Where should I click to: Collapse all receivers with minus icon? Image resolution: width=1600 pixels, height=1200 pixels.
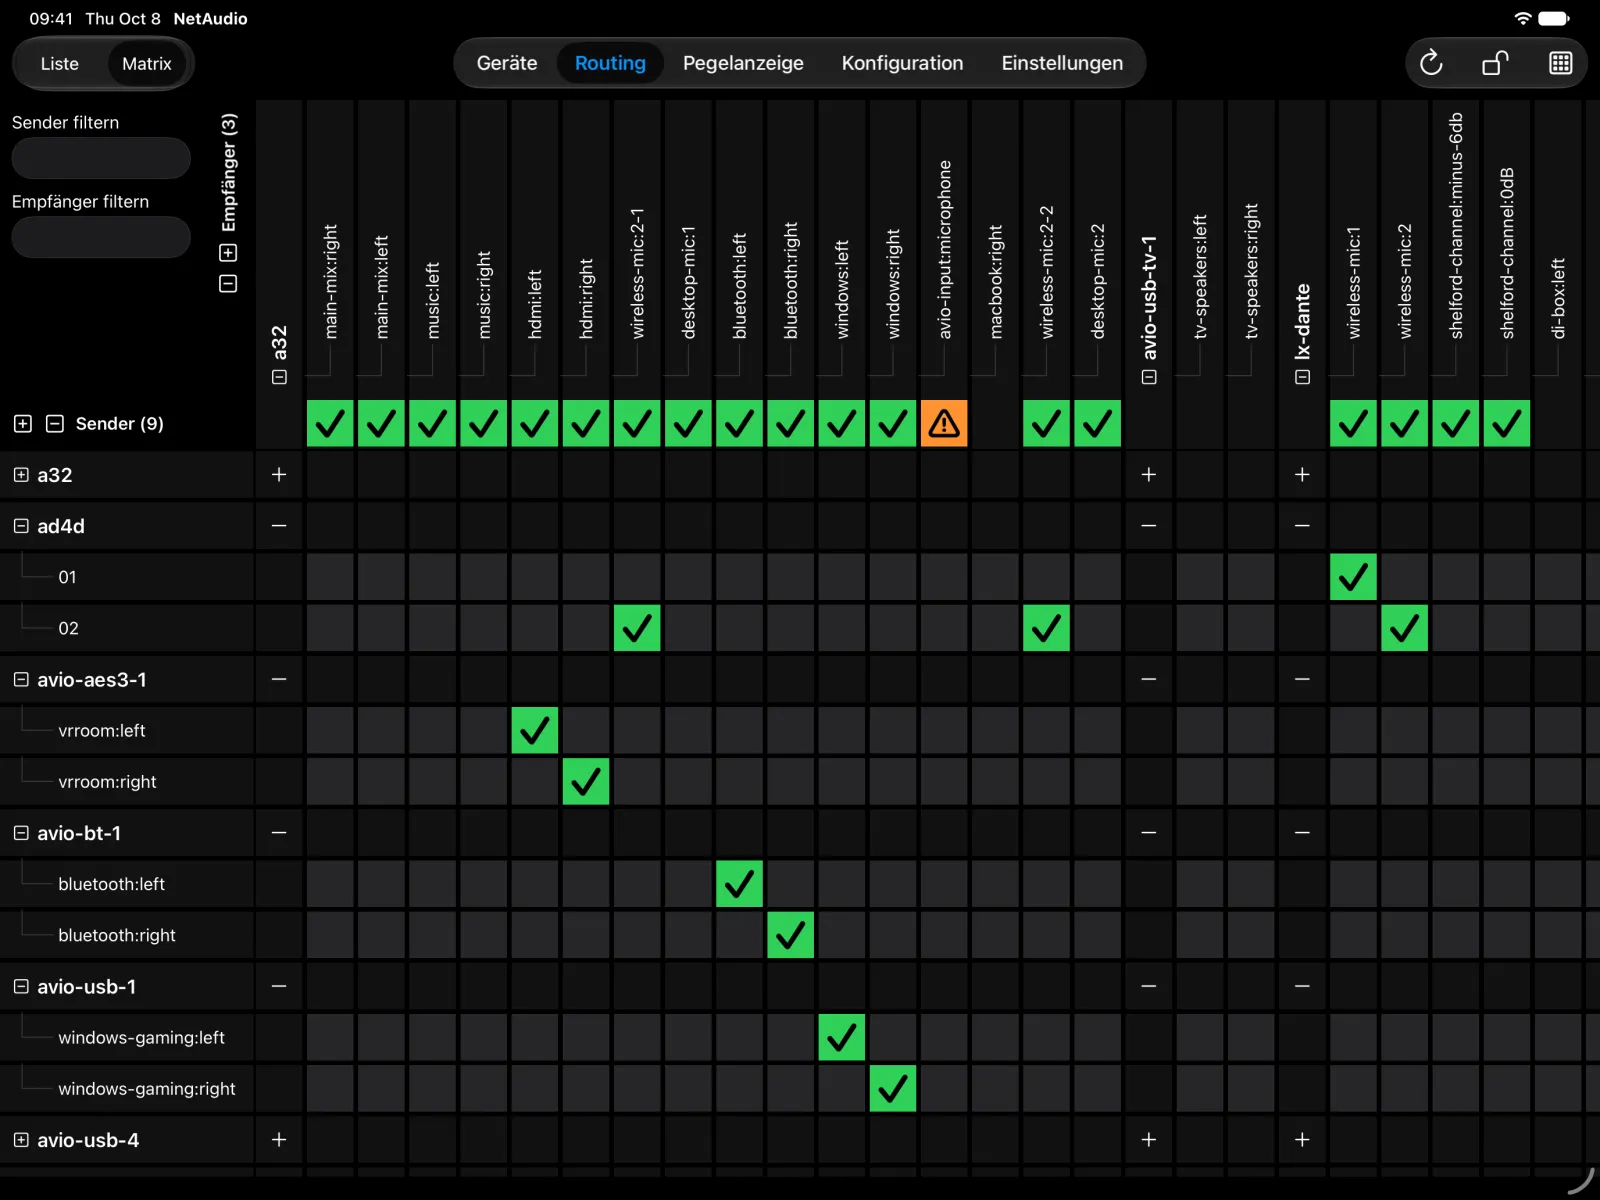[x=228, y=284]
